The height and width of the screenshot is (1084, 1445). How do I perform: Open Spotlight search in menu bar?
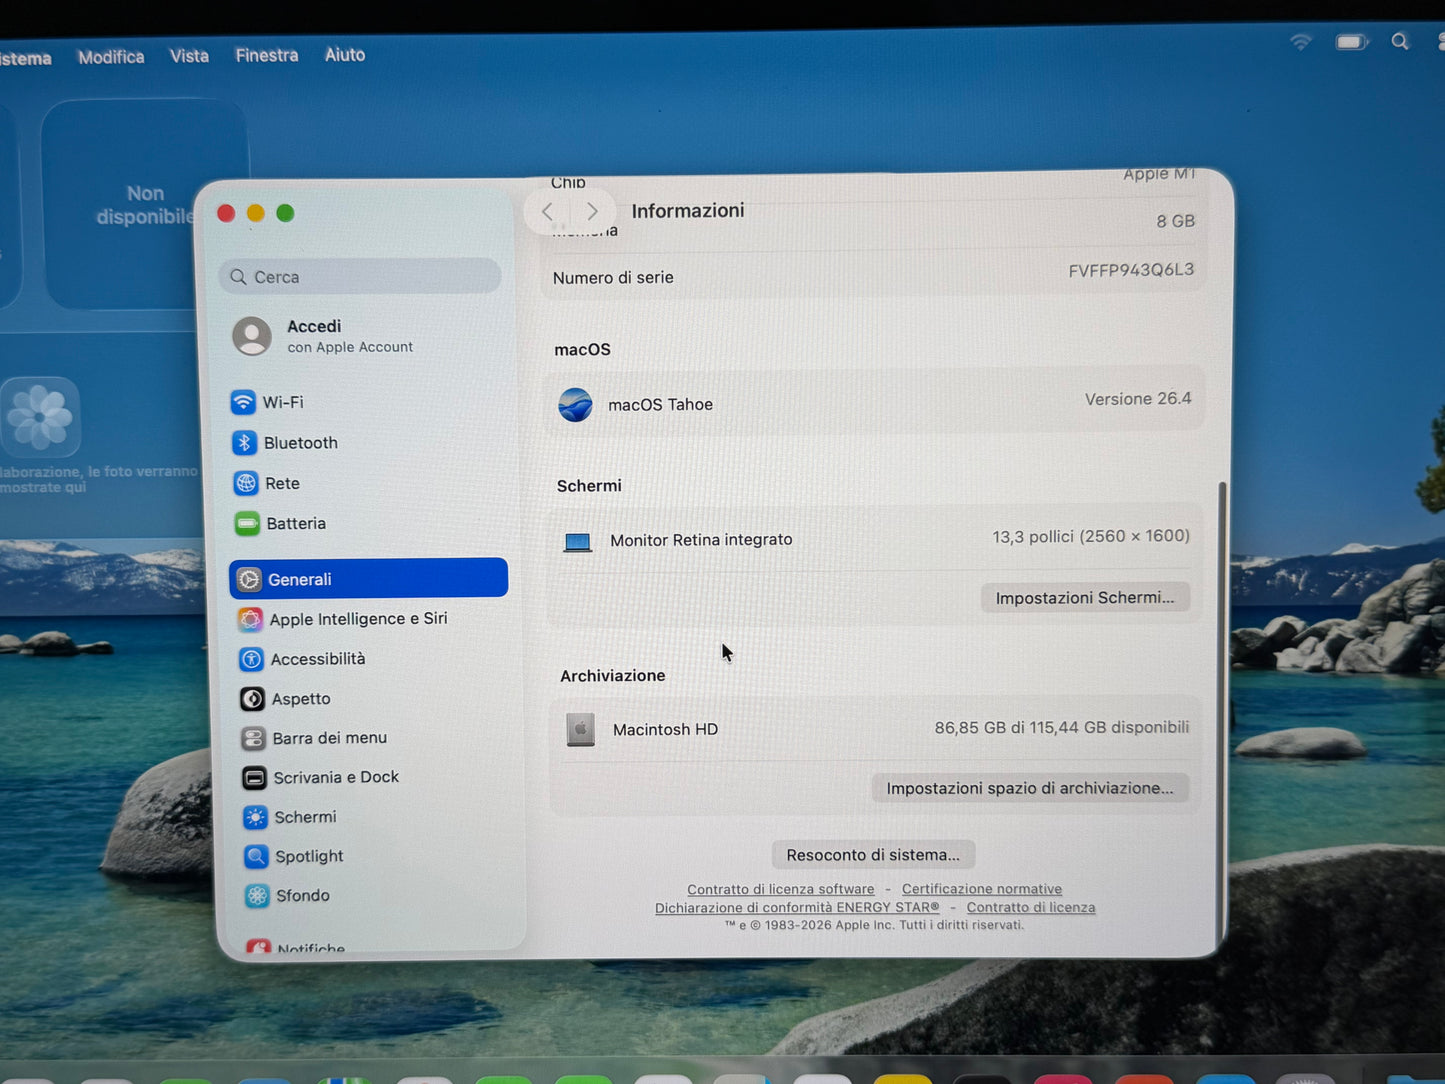pyautogui.click(x=1400, y=41)
